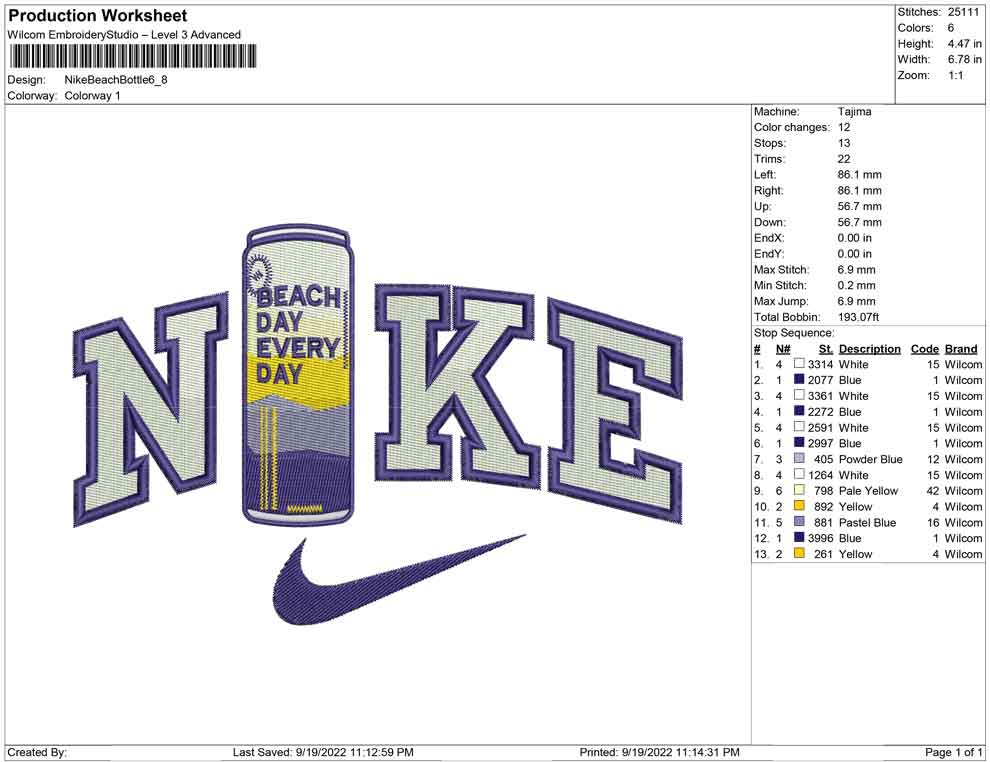Click the 'N#' column header
The image size is (990, 762).
tap(783, 349)
